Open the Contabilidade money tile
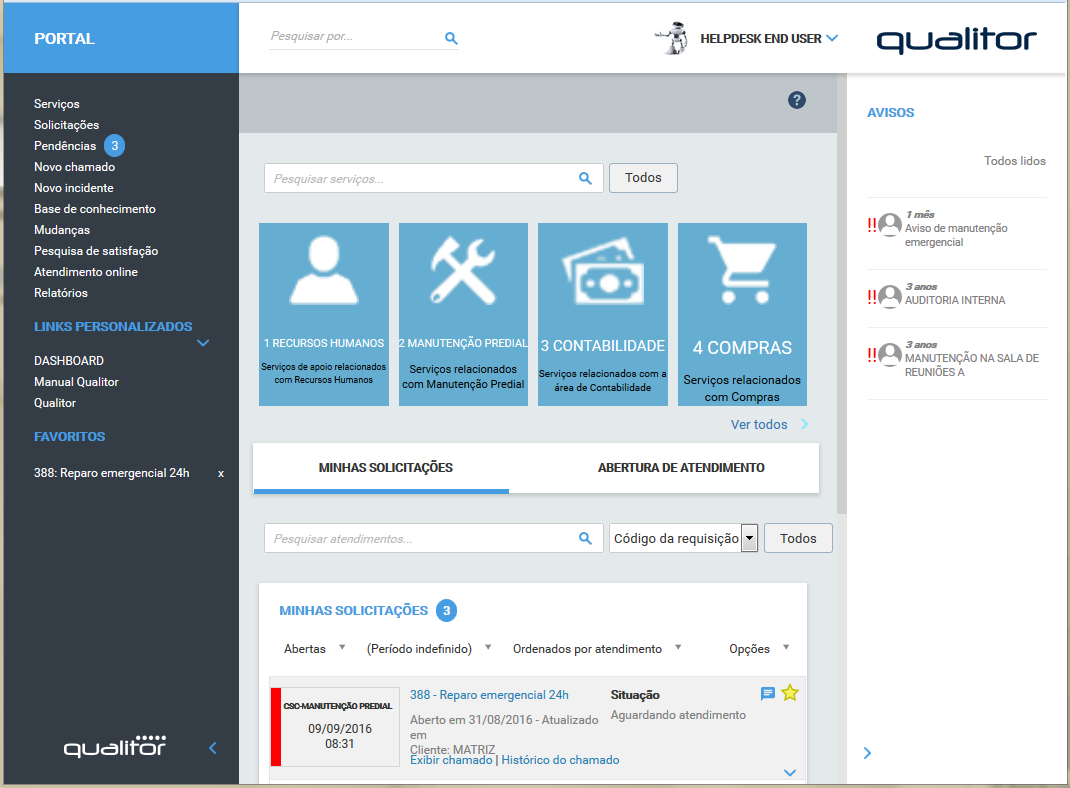This screenshot has height=788, width=1070. coord(602,313)
